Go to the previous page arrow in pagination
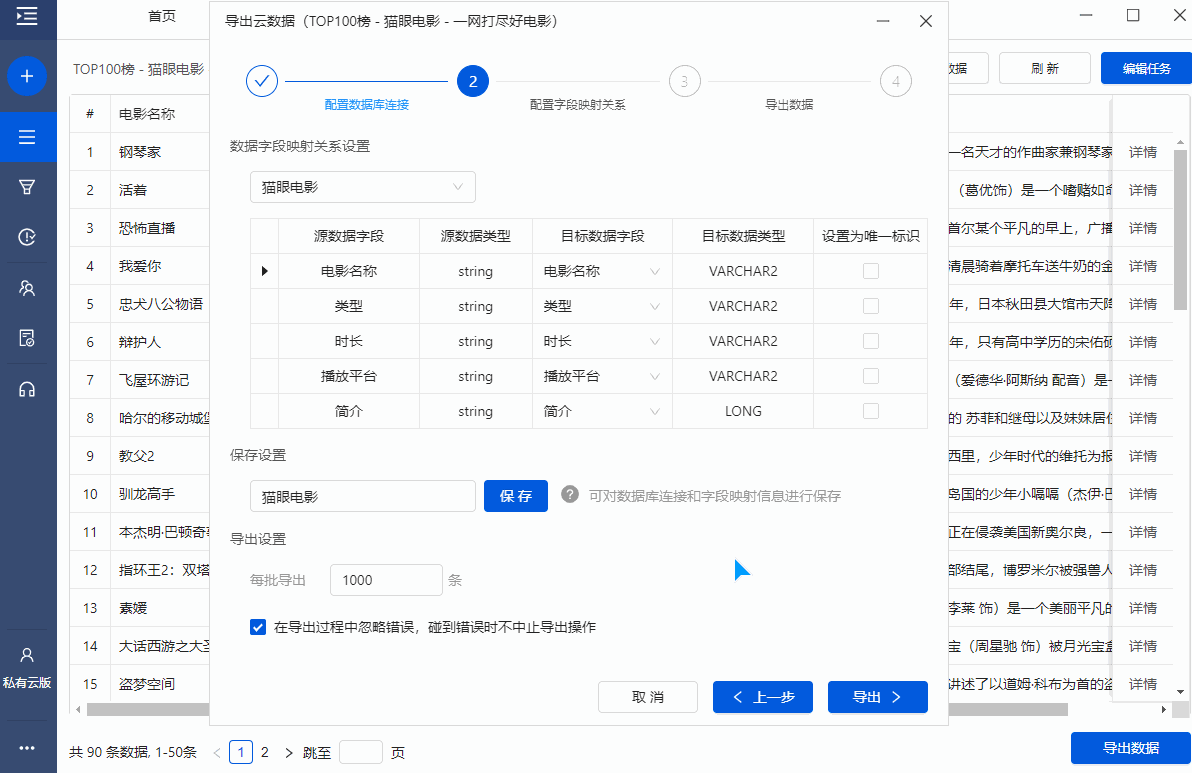The width and height of the screenshot is (1192, 773). click(217, 752)
